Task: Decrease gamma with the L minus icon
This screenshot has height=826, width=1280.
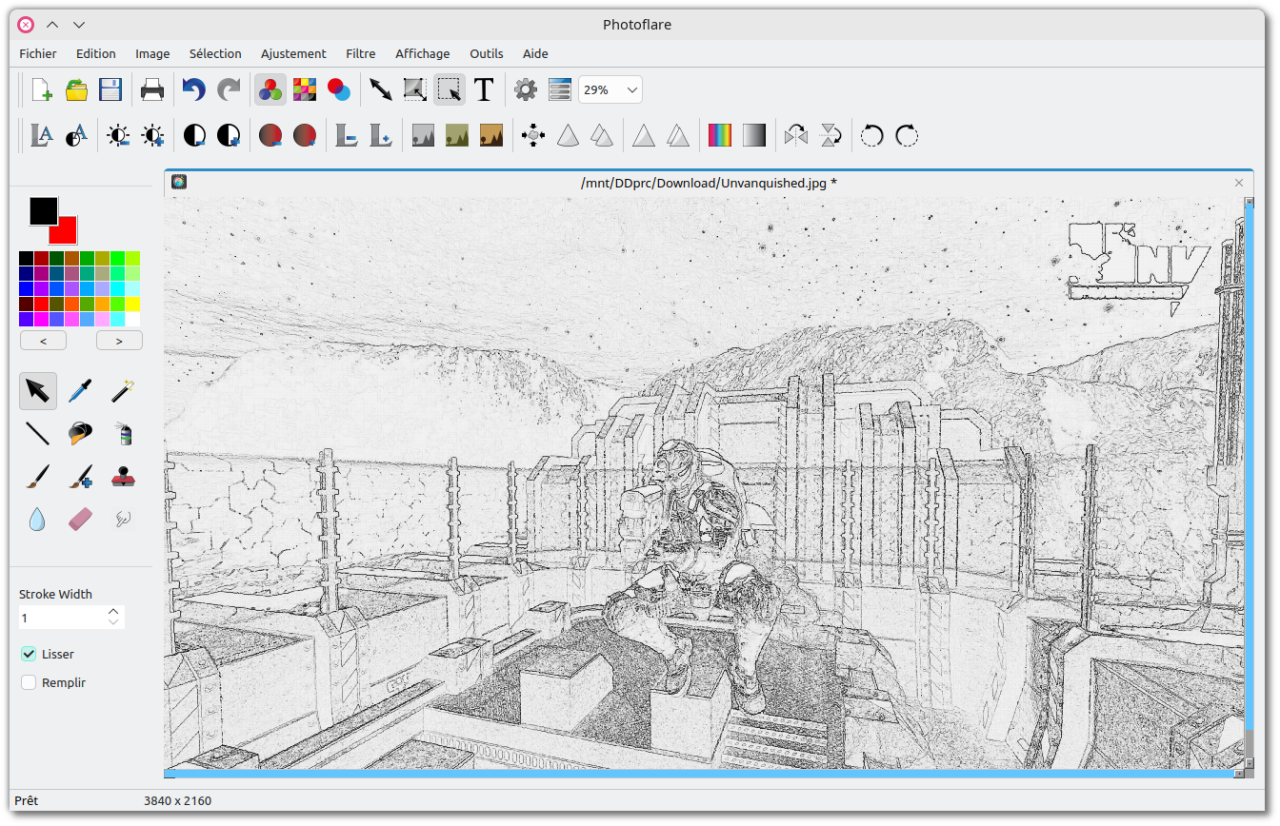Action: point(346,135)
